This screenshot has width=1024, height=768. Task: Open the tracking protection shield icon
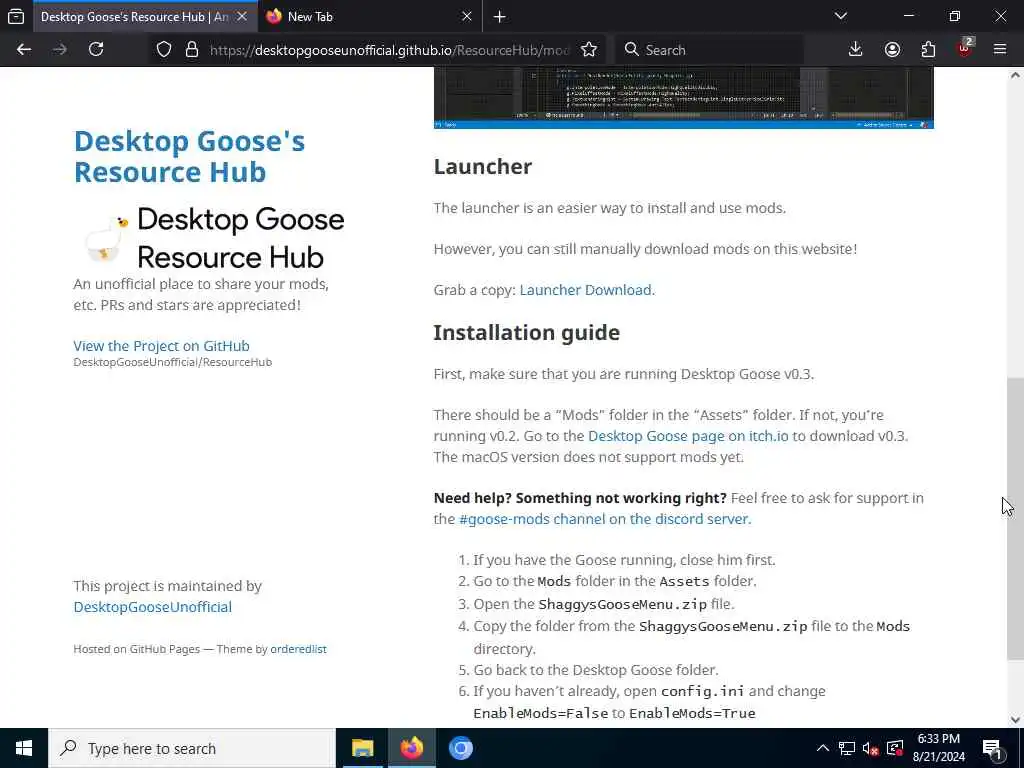(164, 50)
